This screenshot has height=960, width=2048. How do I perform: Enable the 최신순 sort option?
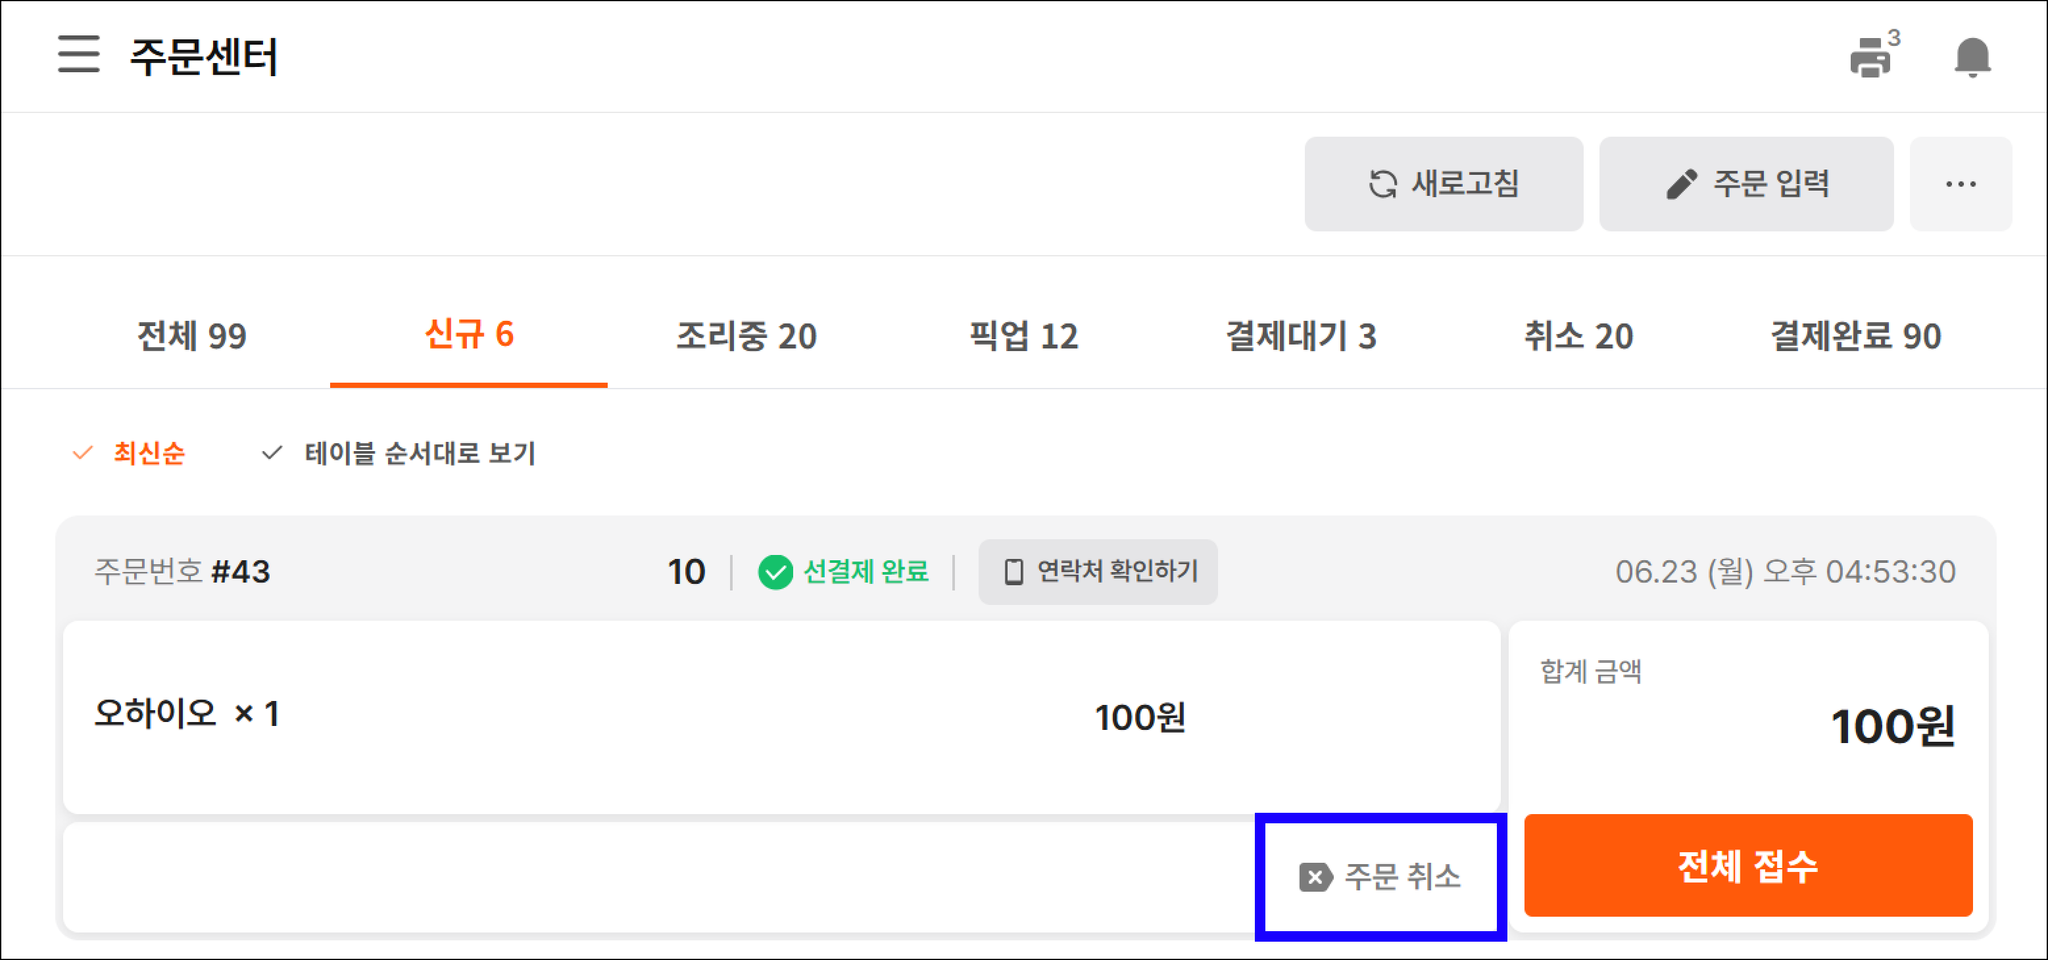click(129, 453)
